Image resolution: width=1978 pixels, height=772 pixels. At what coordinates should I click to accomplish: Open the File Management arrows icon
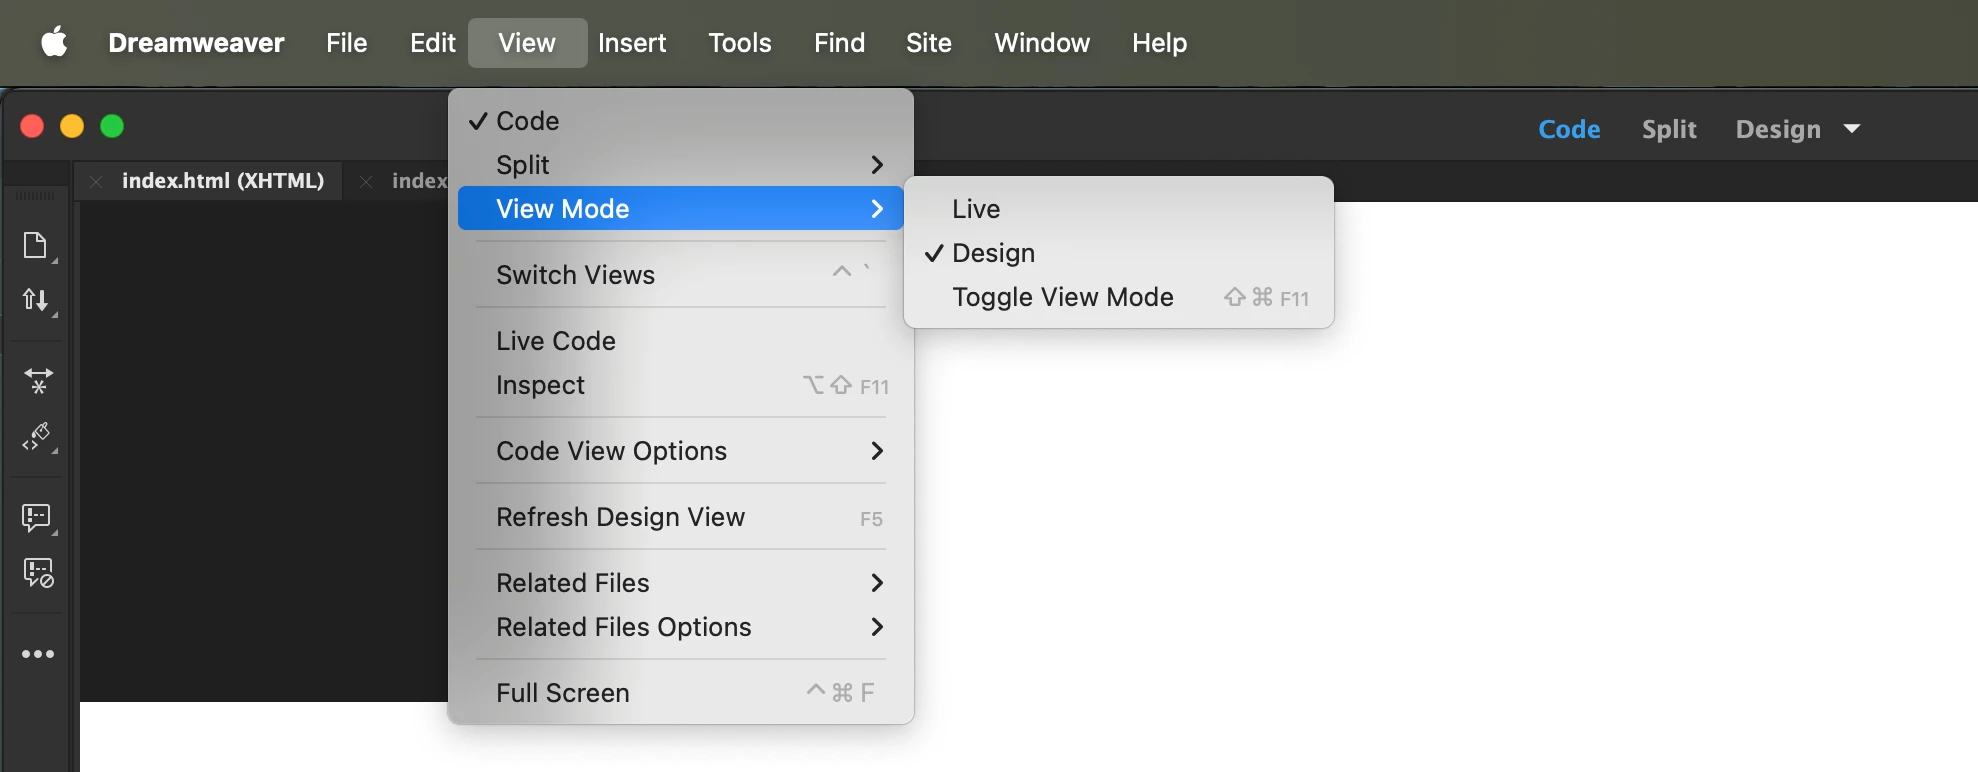pyautogui.click(x=36, y=300)
